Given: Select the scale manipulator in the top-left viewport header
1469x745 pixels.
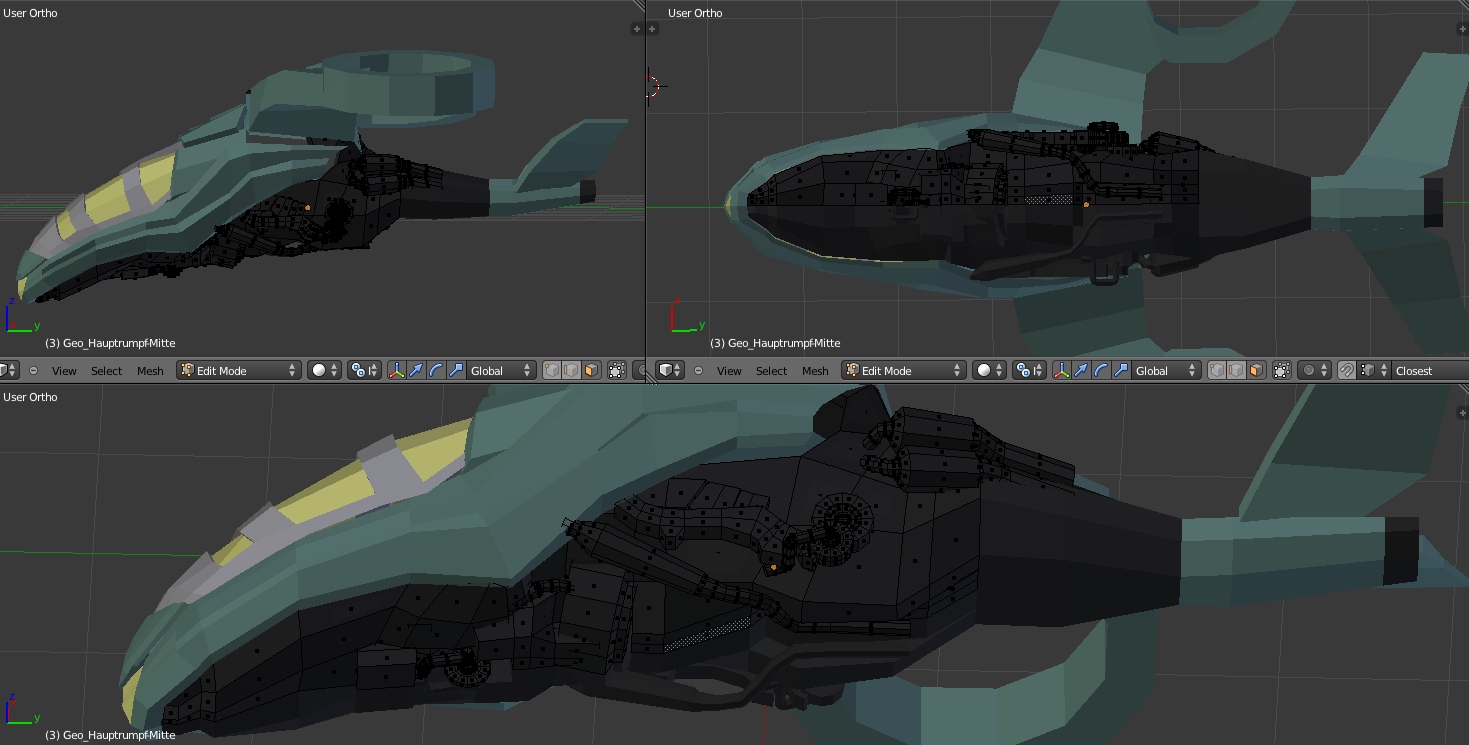Looking at the screenshot, I should (x=456, y=371).
